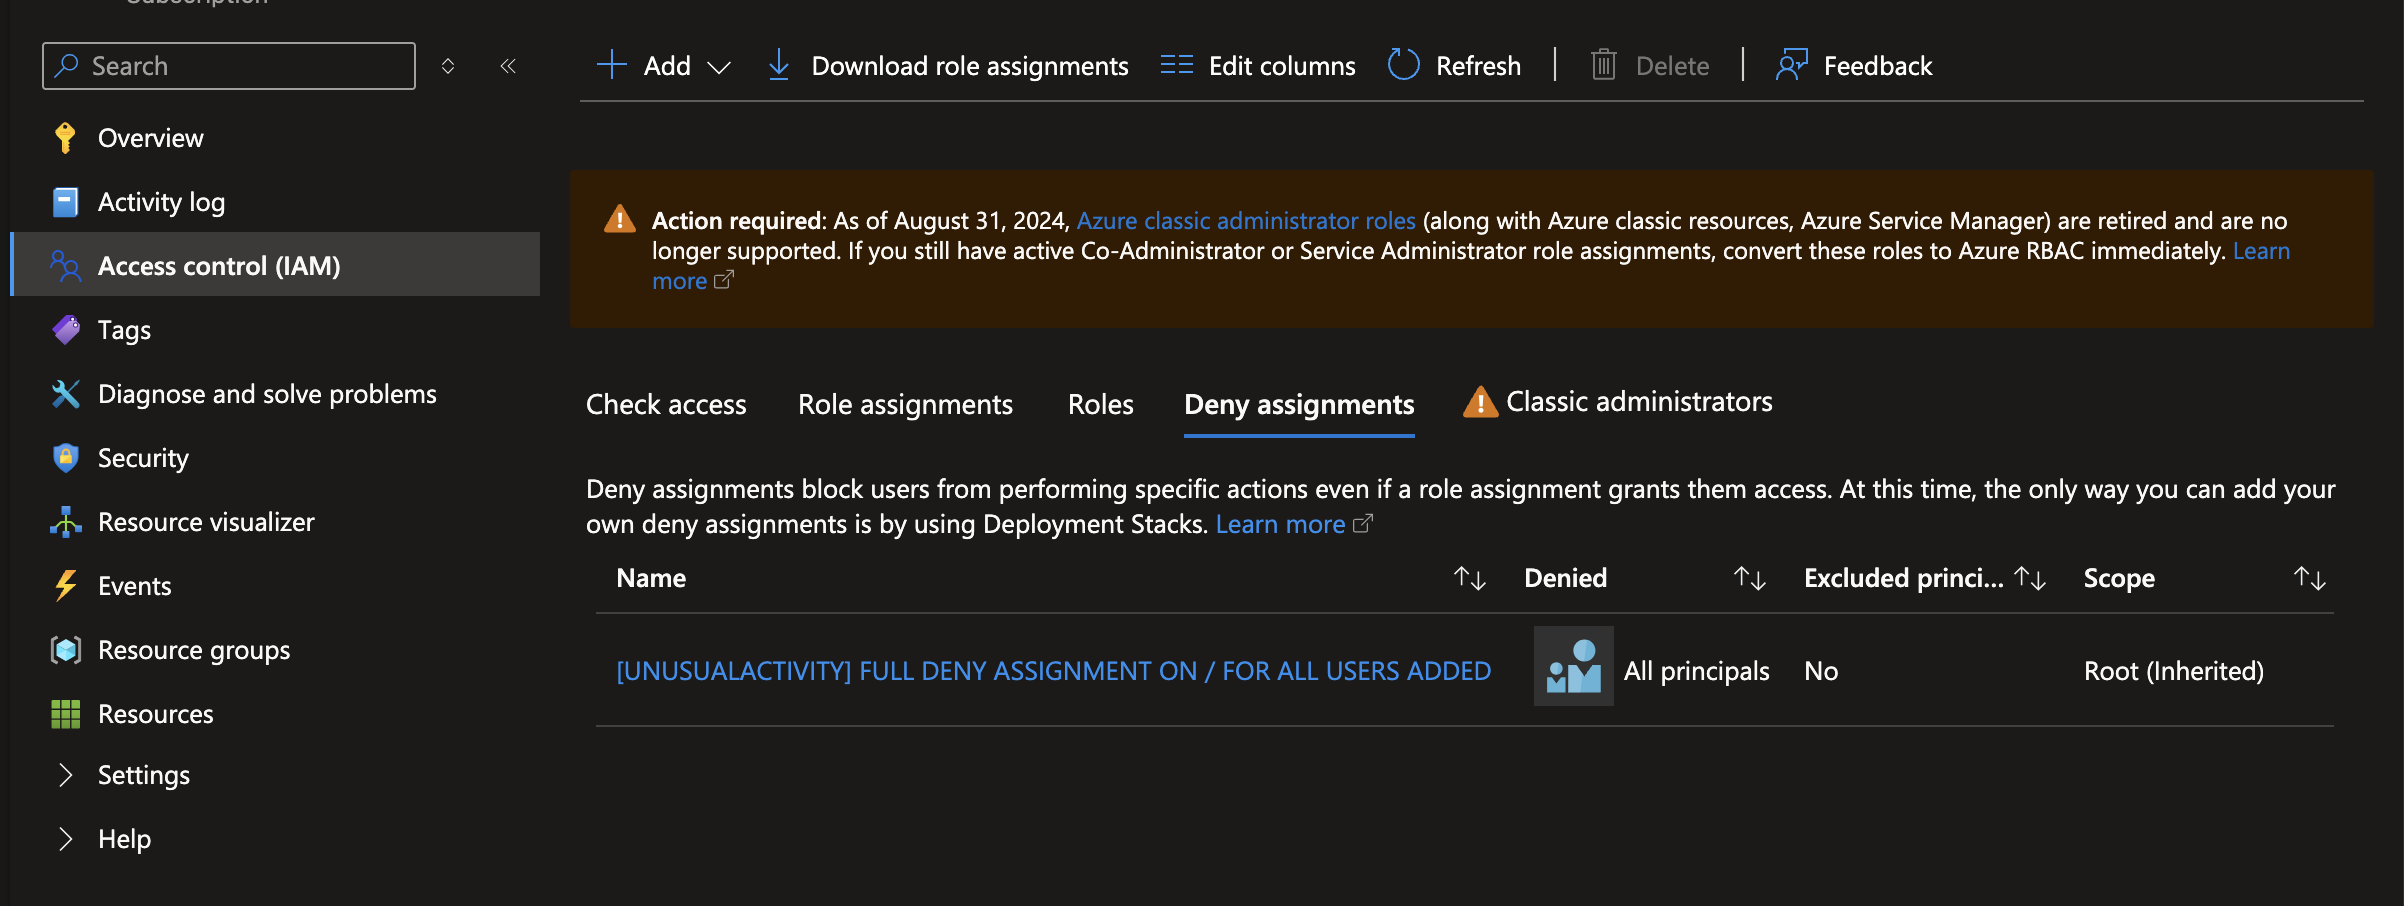This screenshot has height=906, width=2404.
Task: Open the Add dropdown chevron
Action: (x=719, y=67)
